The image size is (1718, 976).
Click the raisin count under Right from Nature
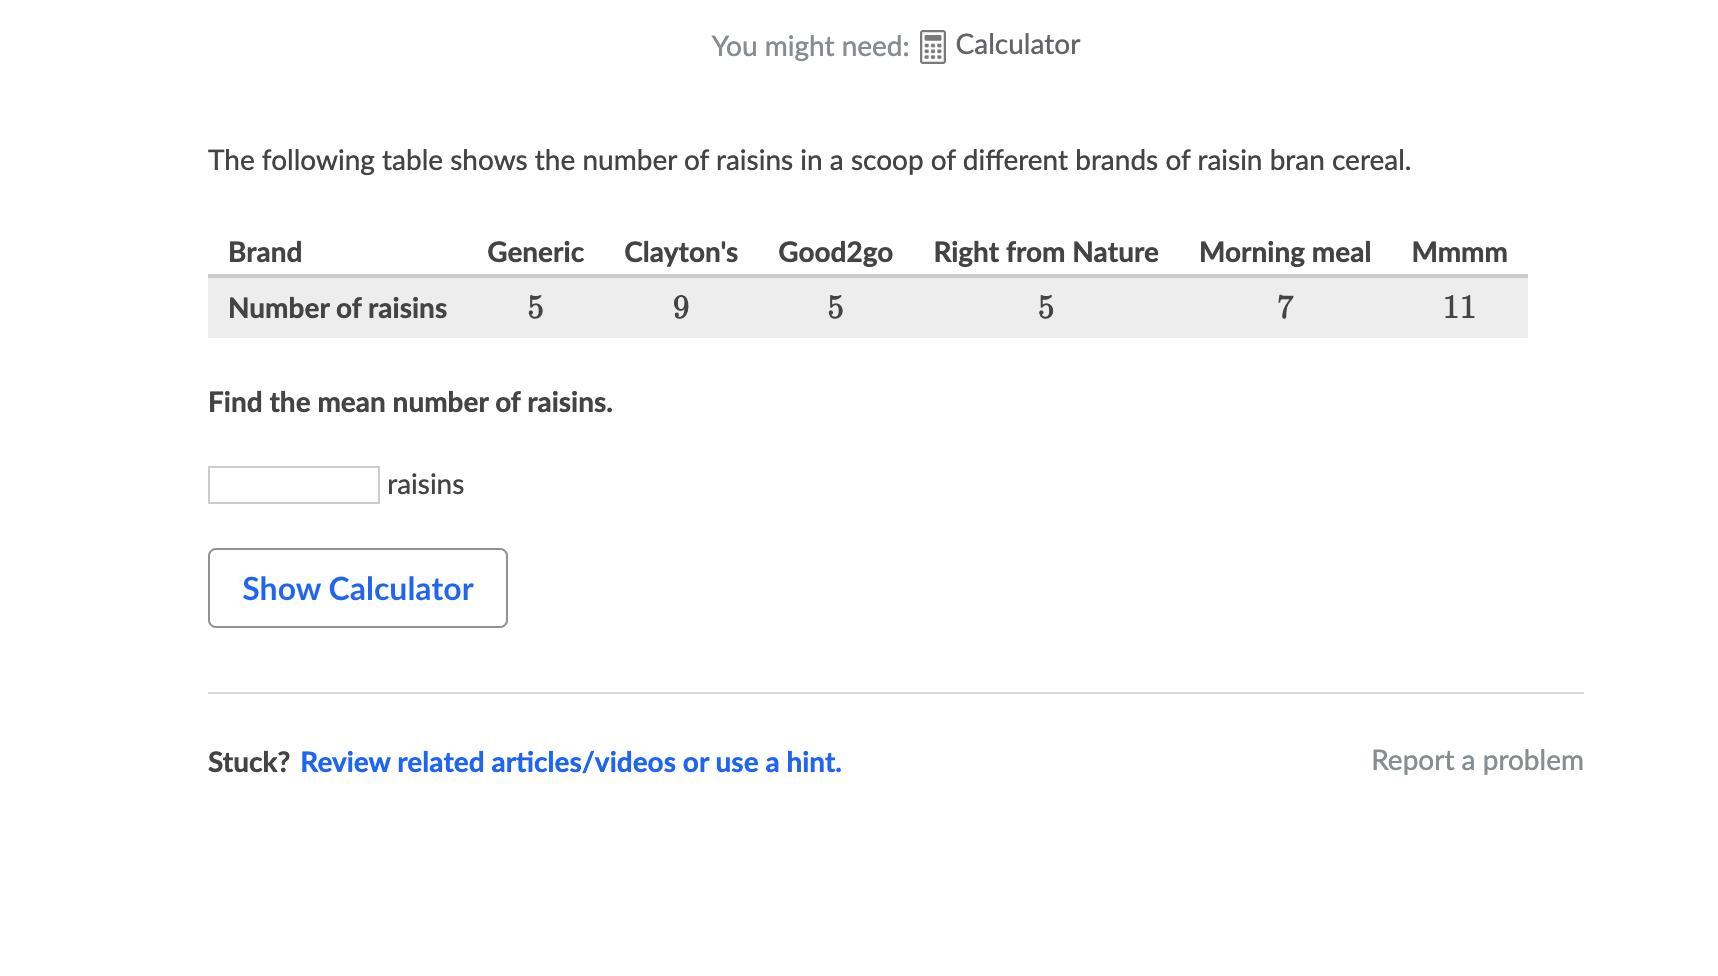coord(1045,308)
